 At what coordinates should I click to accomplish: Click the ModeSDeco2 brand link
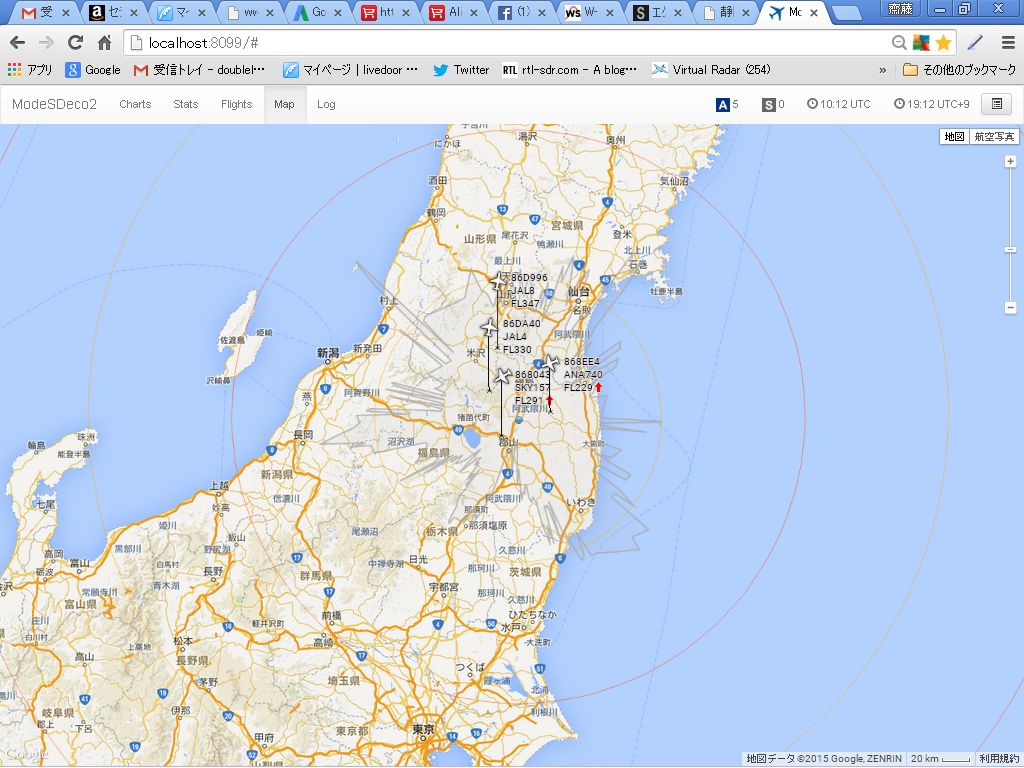click(x=54, y=104)
